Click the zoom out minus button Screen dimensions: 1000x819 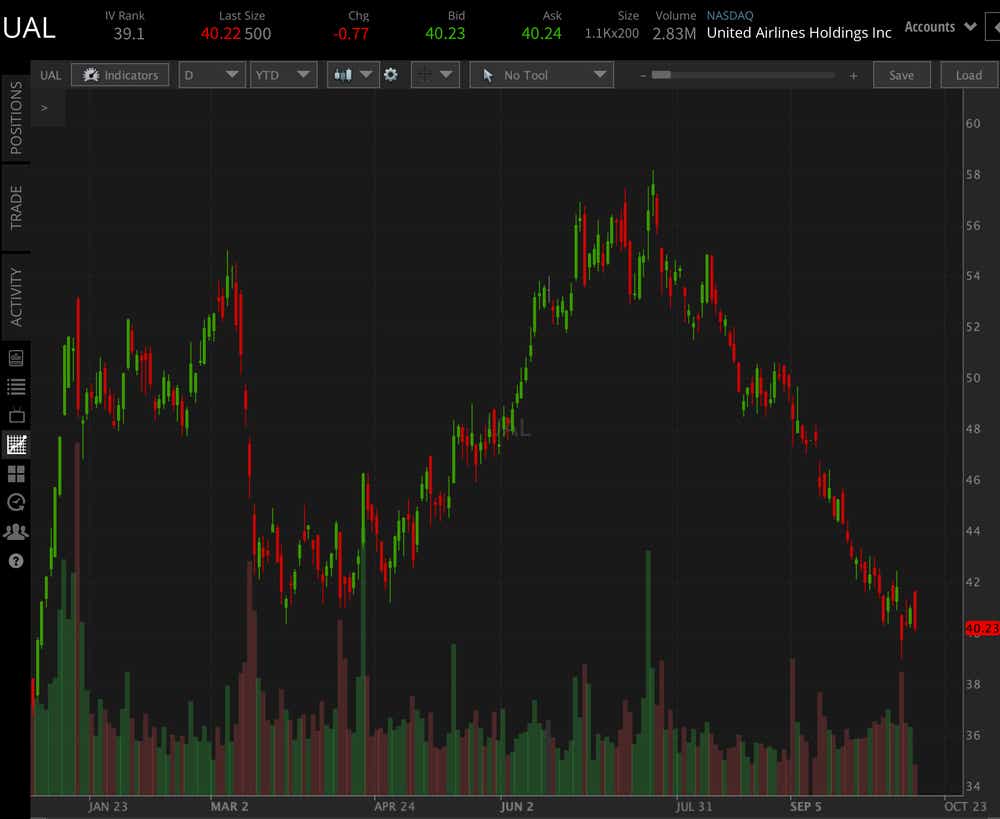643,76
